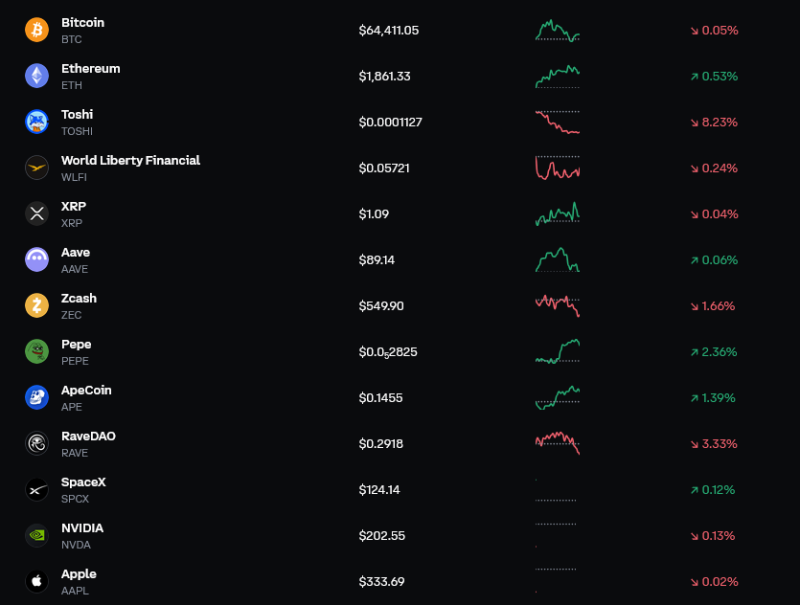Image resolution: width=800 pixels, height=605 pixels.
Task: Open the orange Bitcoin logo icon
Action: click(x=37, y=30)
